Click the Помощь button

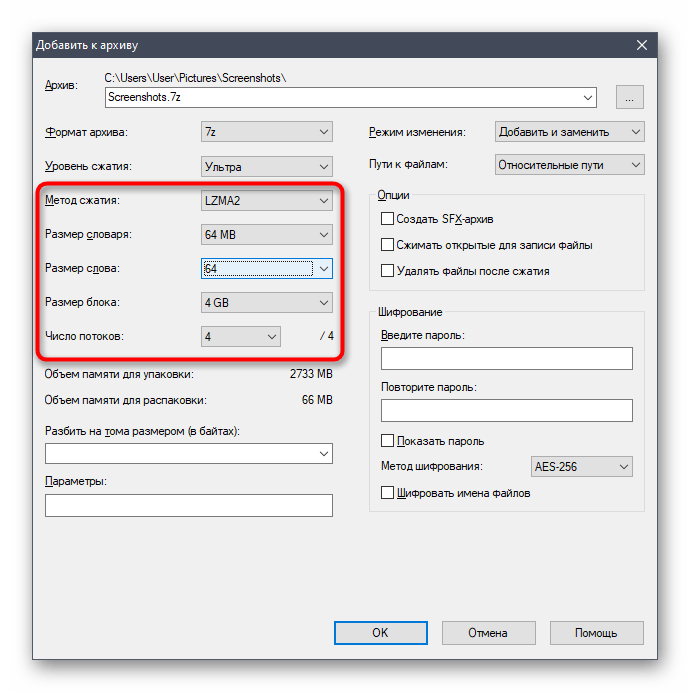click(596, 633)
